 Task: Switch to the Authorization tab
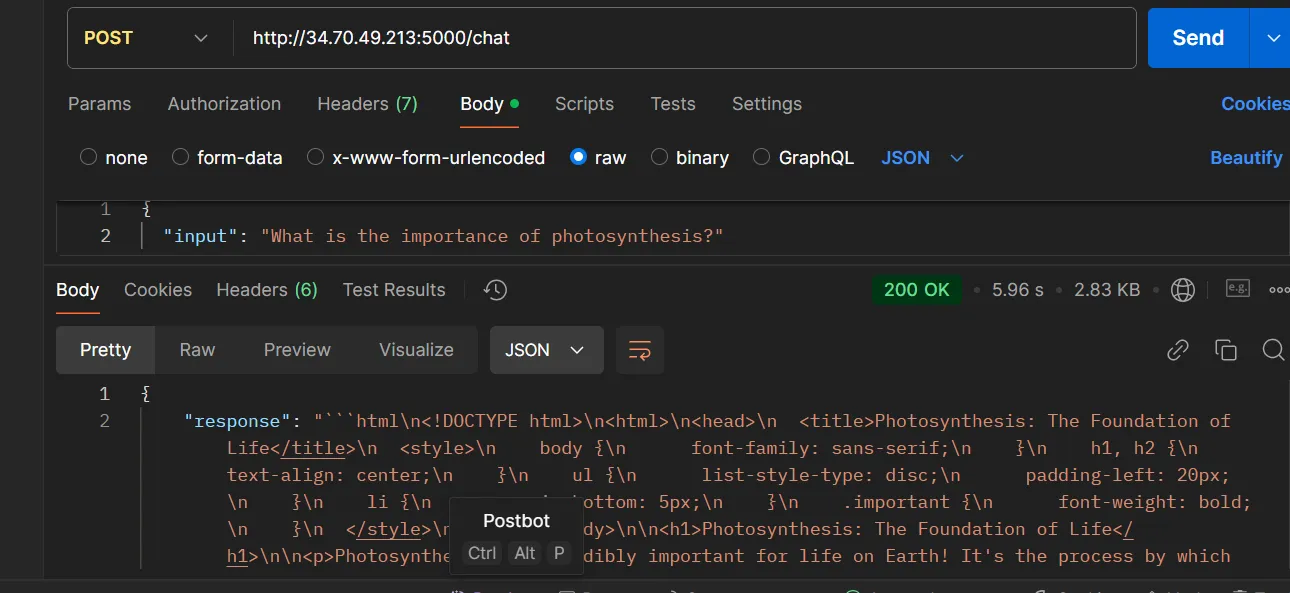(224, 104)
